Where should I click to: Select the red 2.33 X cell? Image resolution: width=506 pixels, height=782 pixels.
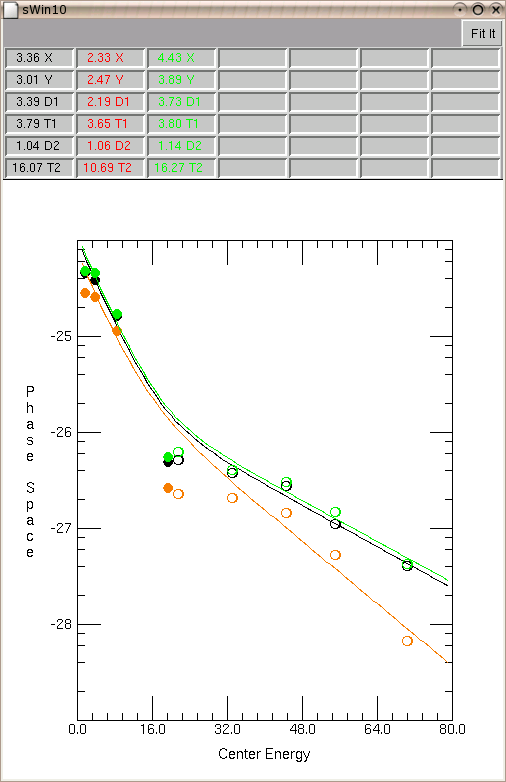(x=111, y=58)
